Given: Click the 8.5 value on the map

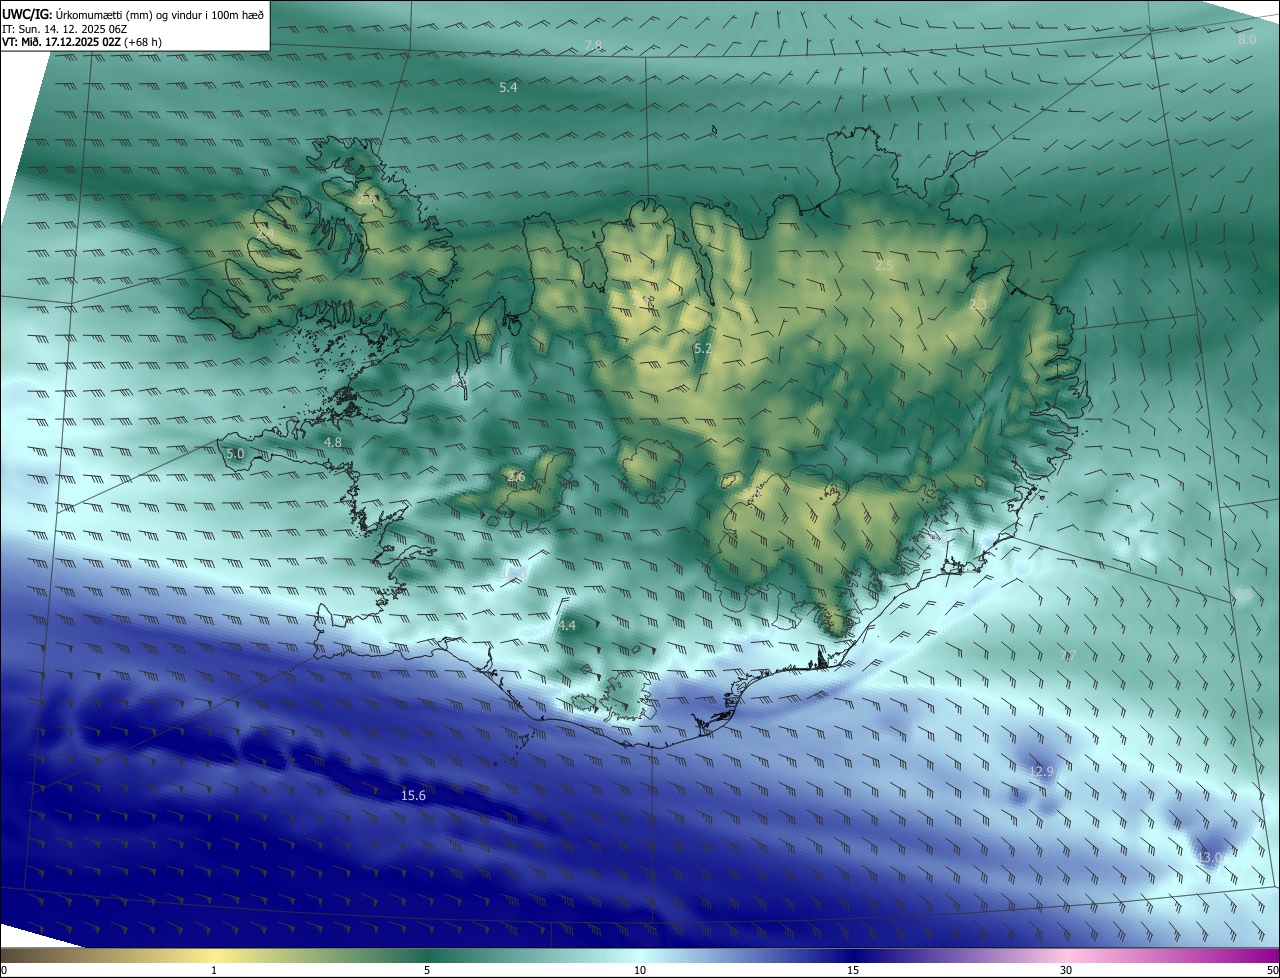Looking at the screenshot, I should pyautogui.click(x=1241, y=596).
